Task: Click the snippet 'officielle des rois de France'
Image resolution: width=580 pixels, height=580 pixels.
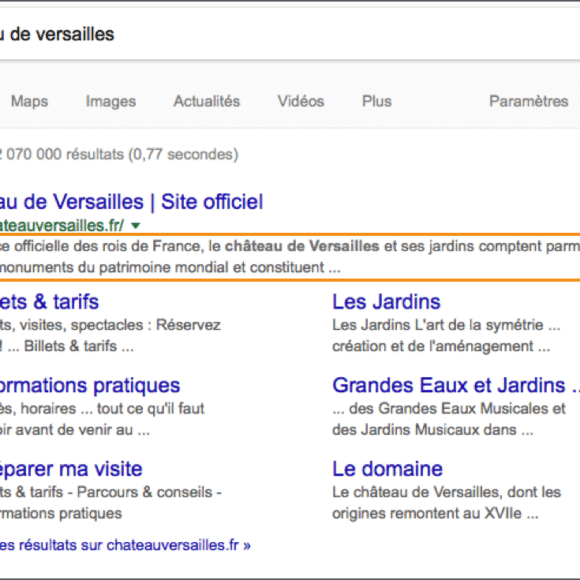Action: pyautogui.click(x=109, y=246)
